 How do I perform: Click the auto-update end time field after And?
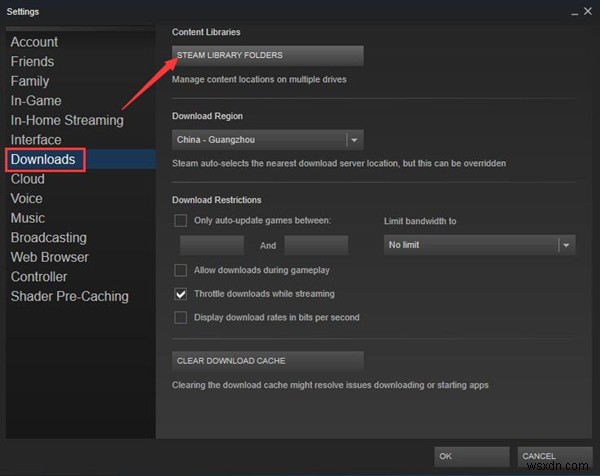[316, 245]
